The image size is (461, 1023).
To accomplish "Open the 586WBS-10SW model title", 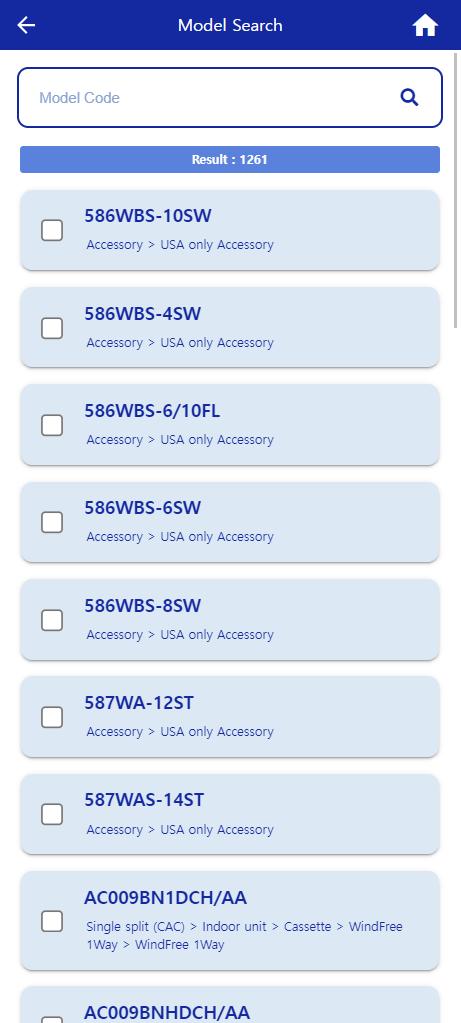I will [x=148, y=216].
